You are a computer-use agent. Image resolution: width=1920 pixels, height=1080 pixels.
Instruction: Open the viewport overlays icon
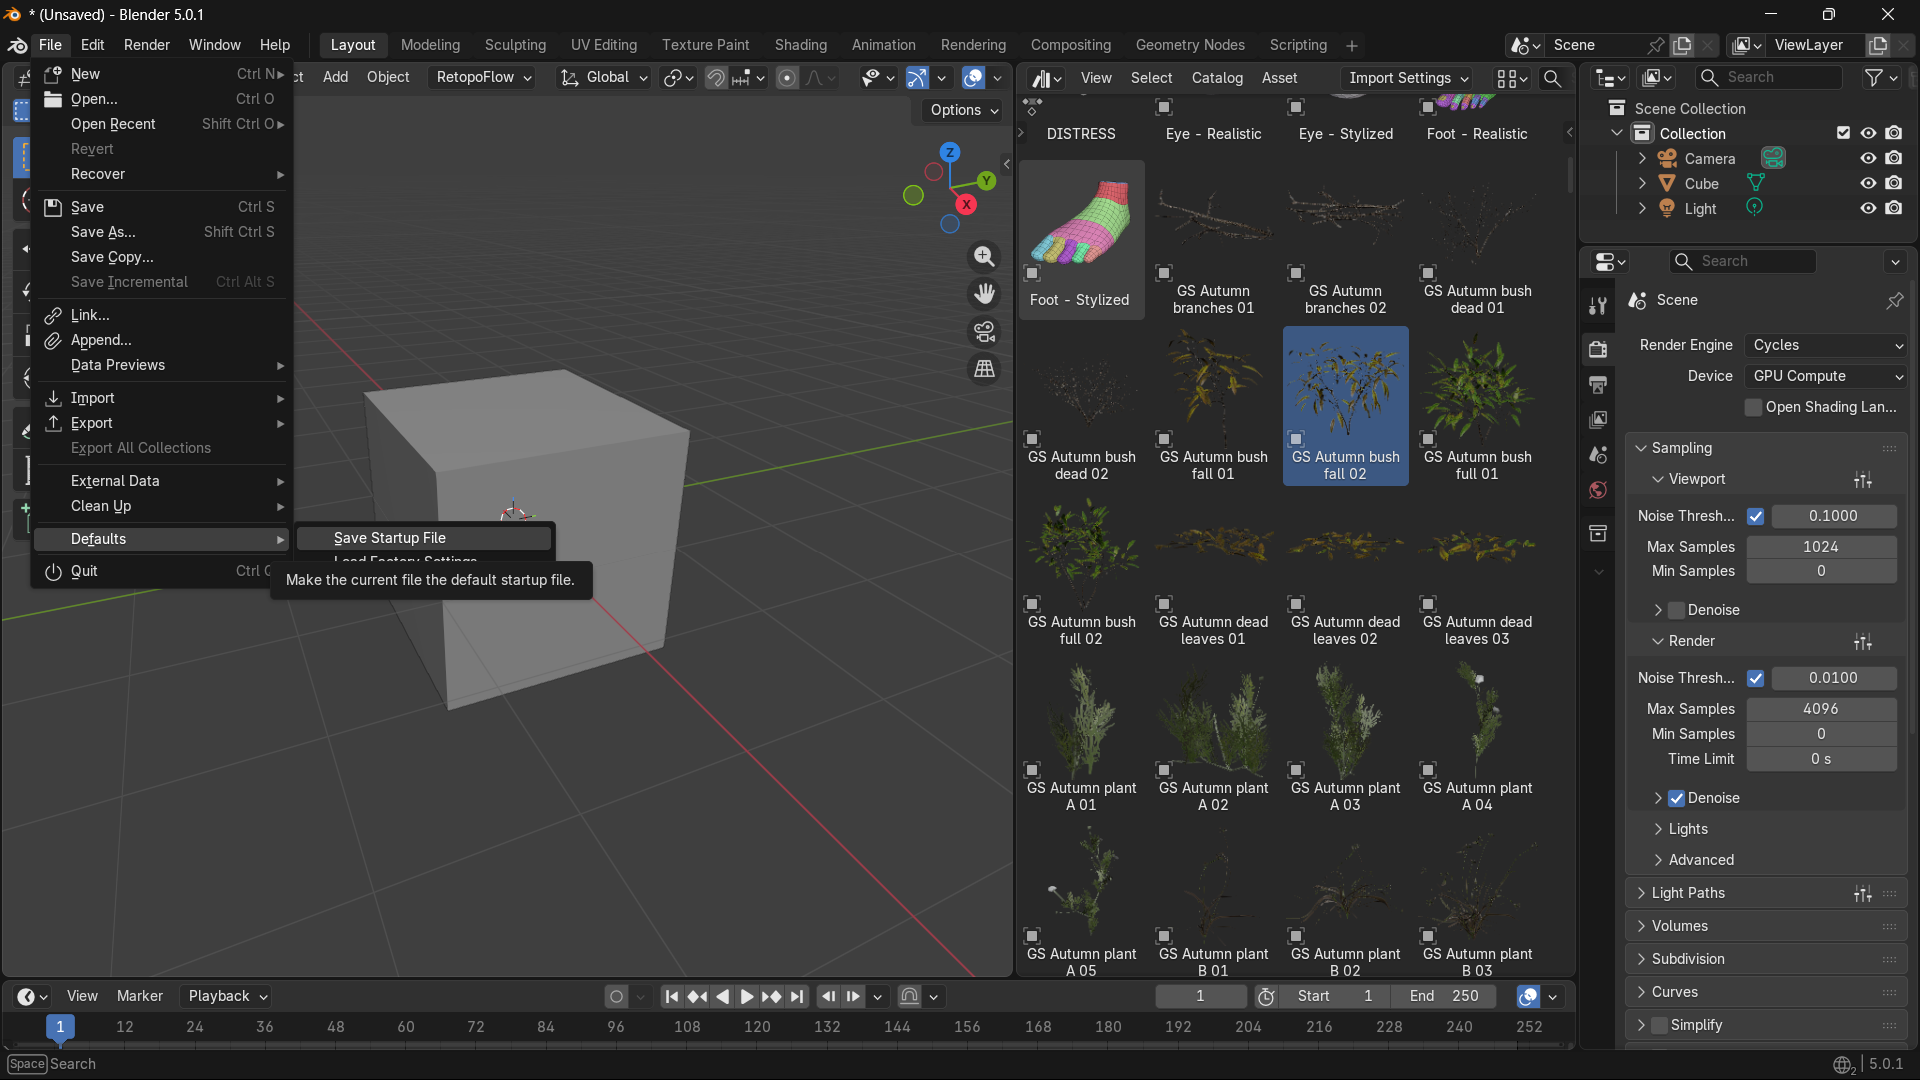[x=973, y=78]
